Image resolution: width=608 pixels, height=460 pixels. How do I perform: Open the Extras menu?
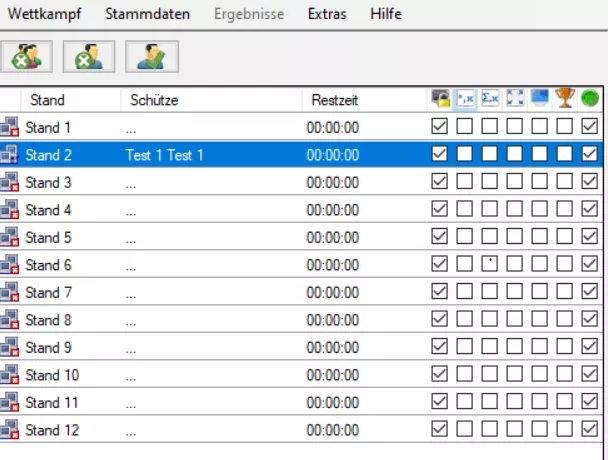(x=327, y=15)
